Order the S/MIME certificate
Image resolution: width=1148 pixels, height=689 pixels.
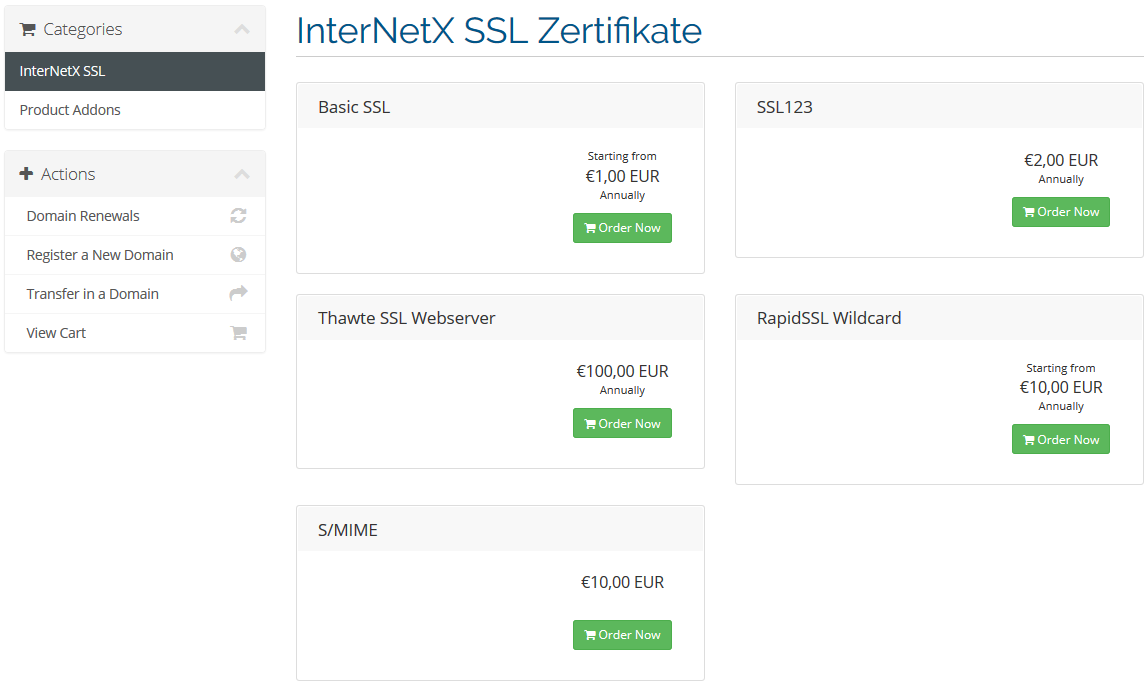[622, 635]
